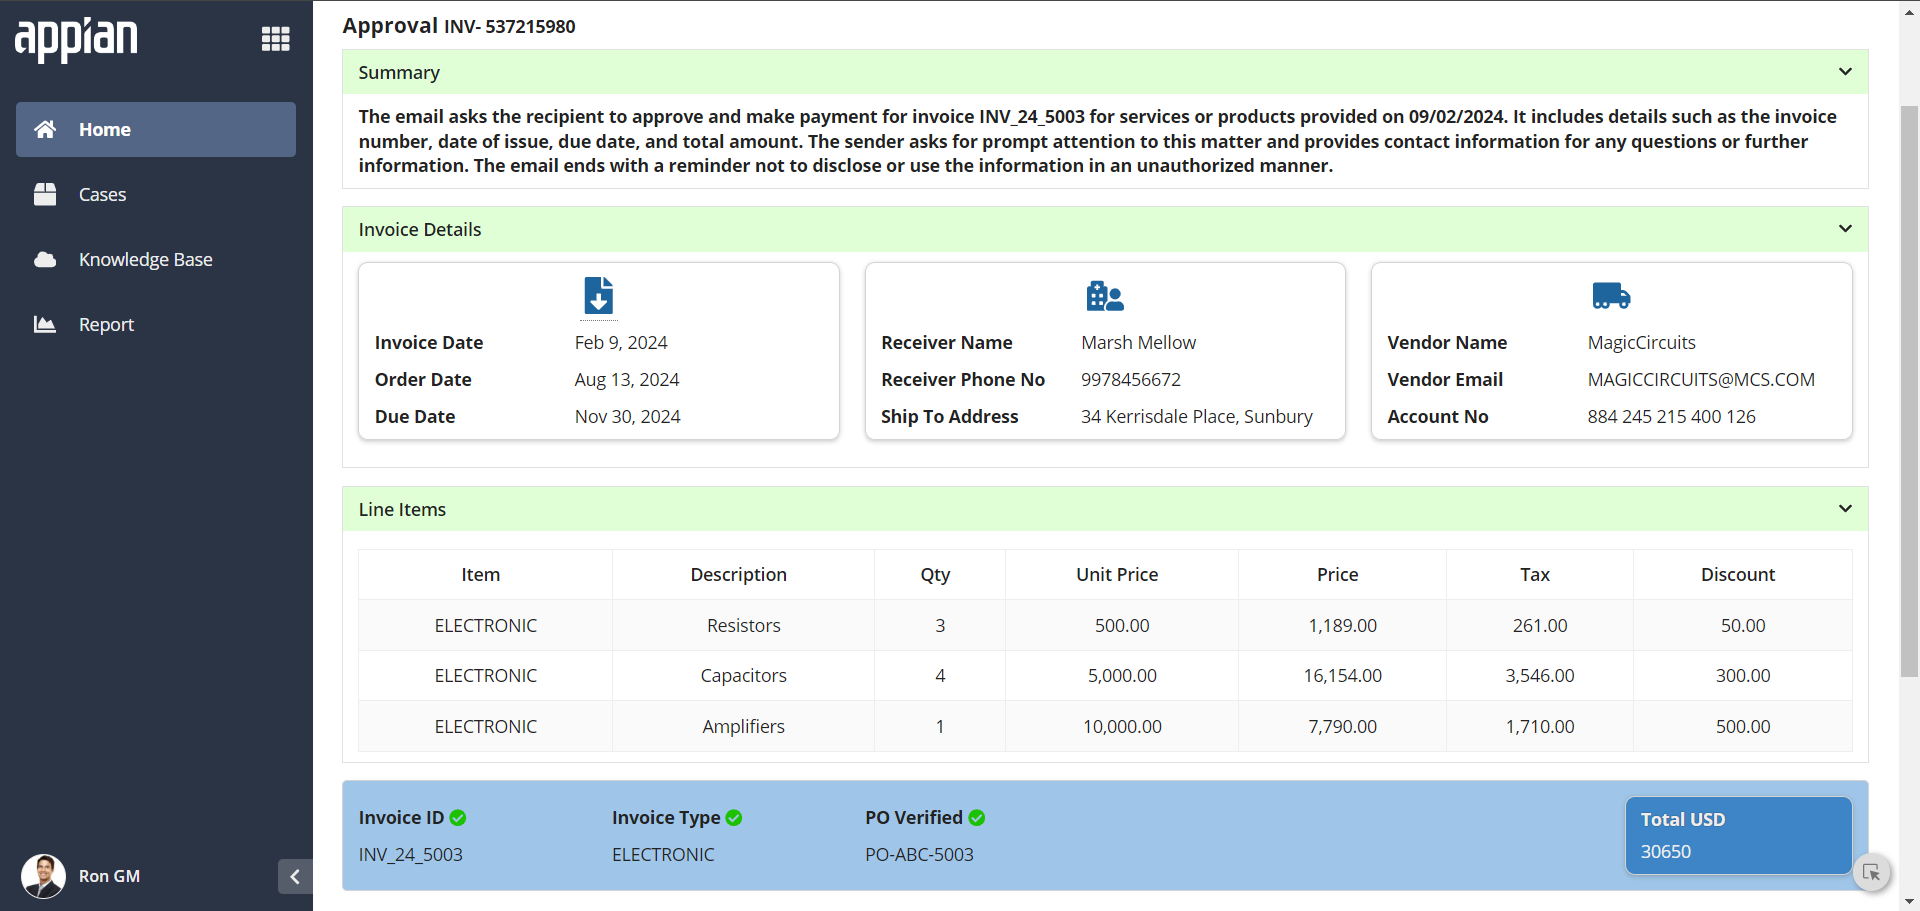Click the Total USD amount box
Screen dimensions: 1920x911
[x=1739, y=836]
